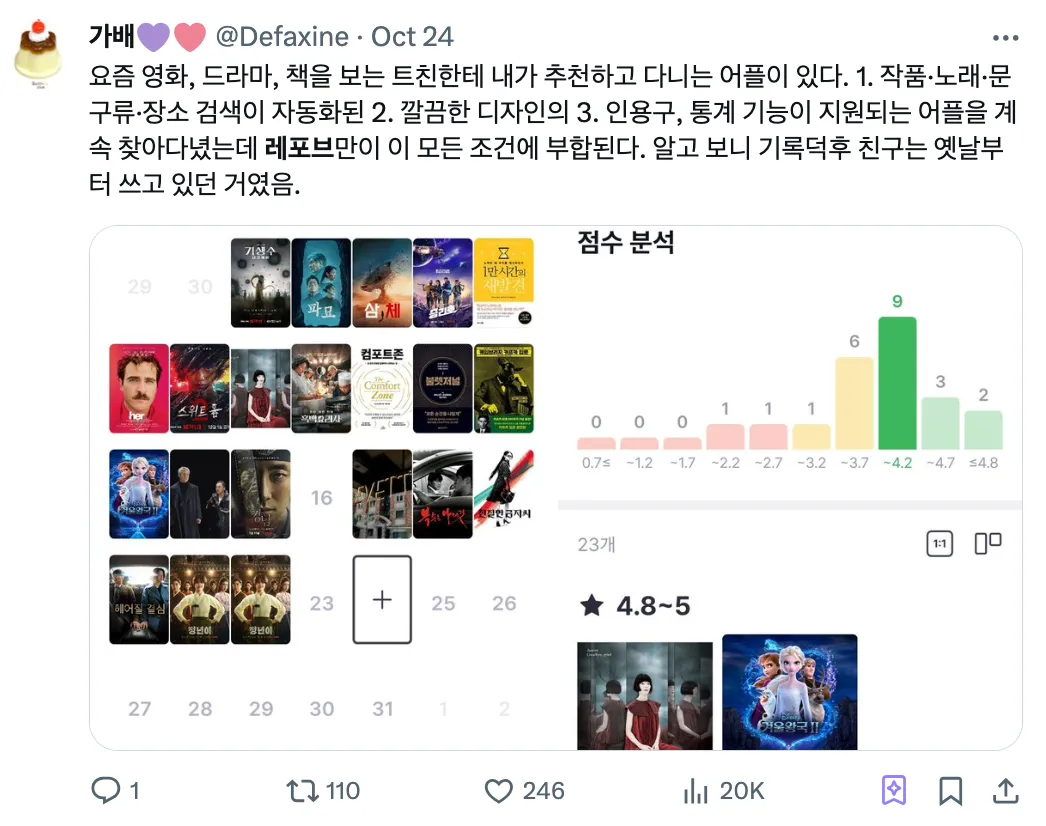The height and width of the screenshot is (826, 1046).
Task: Toggle the split grid layout icon
Action: (x=988, y=543)
